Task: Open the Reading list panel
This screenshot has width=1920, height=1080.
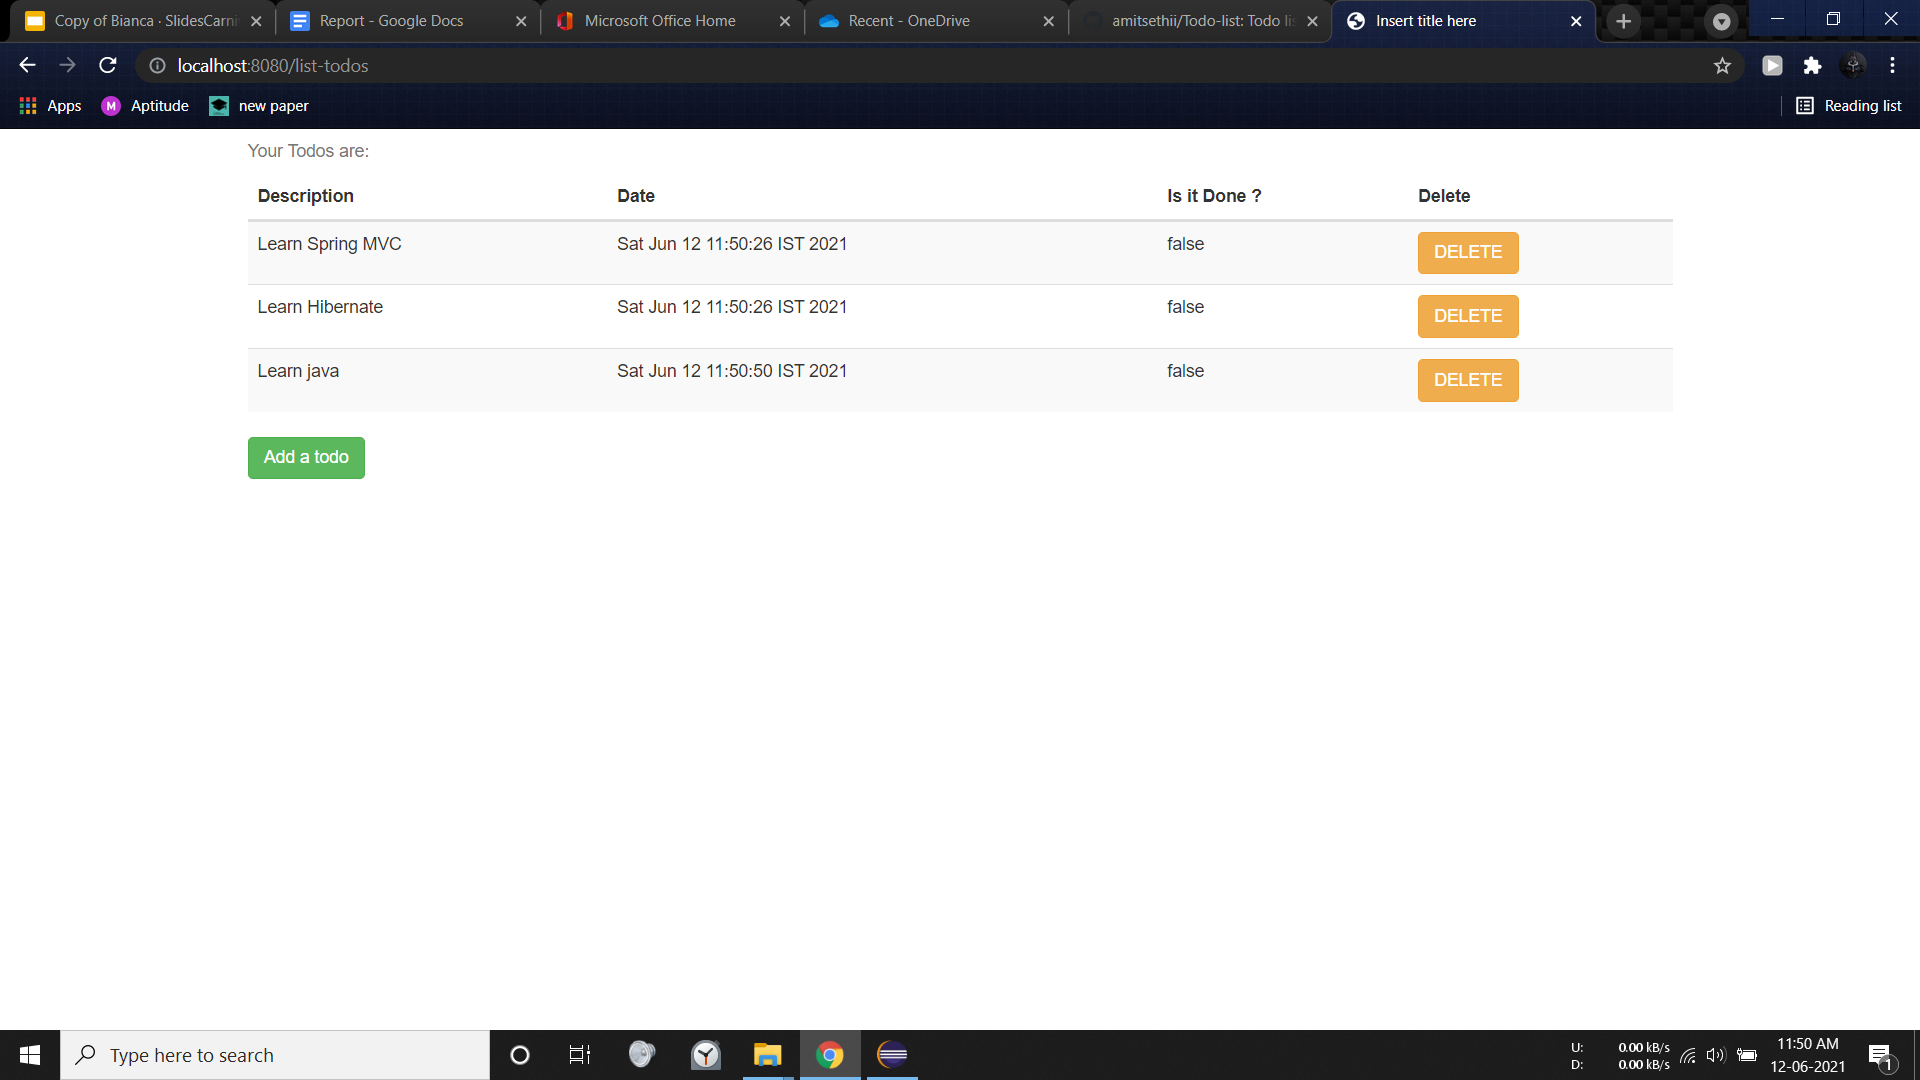Action: (x=1849, y=105)
